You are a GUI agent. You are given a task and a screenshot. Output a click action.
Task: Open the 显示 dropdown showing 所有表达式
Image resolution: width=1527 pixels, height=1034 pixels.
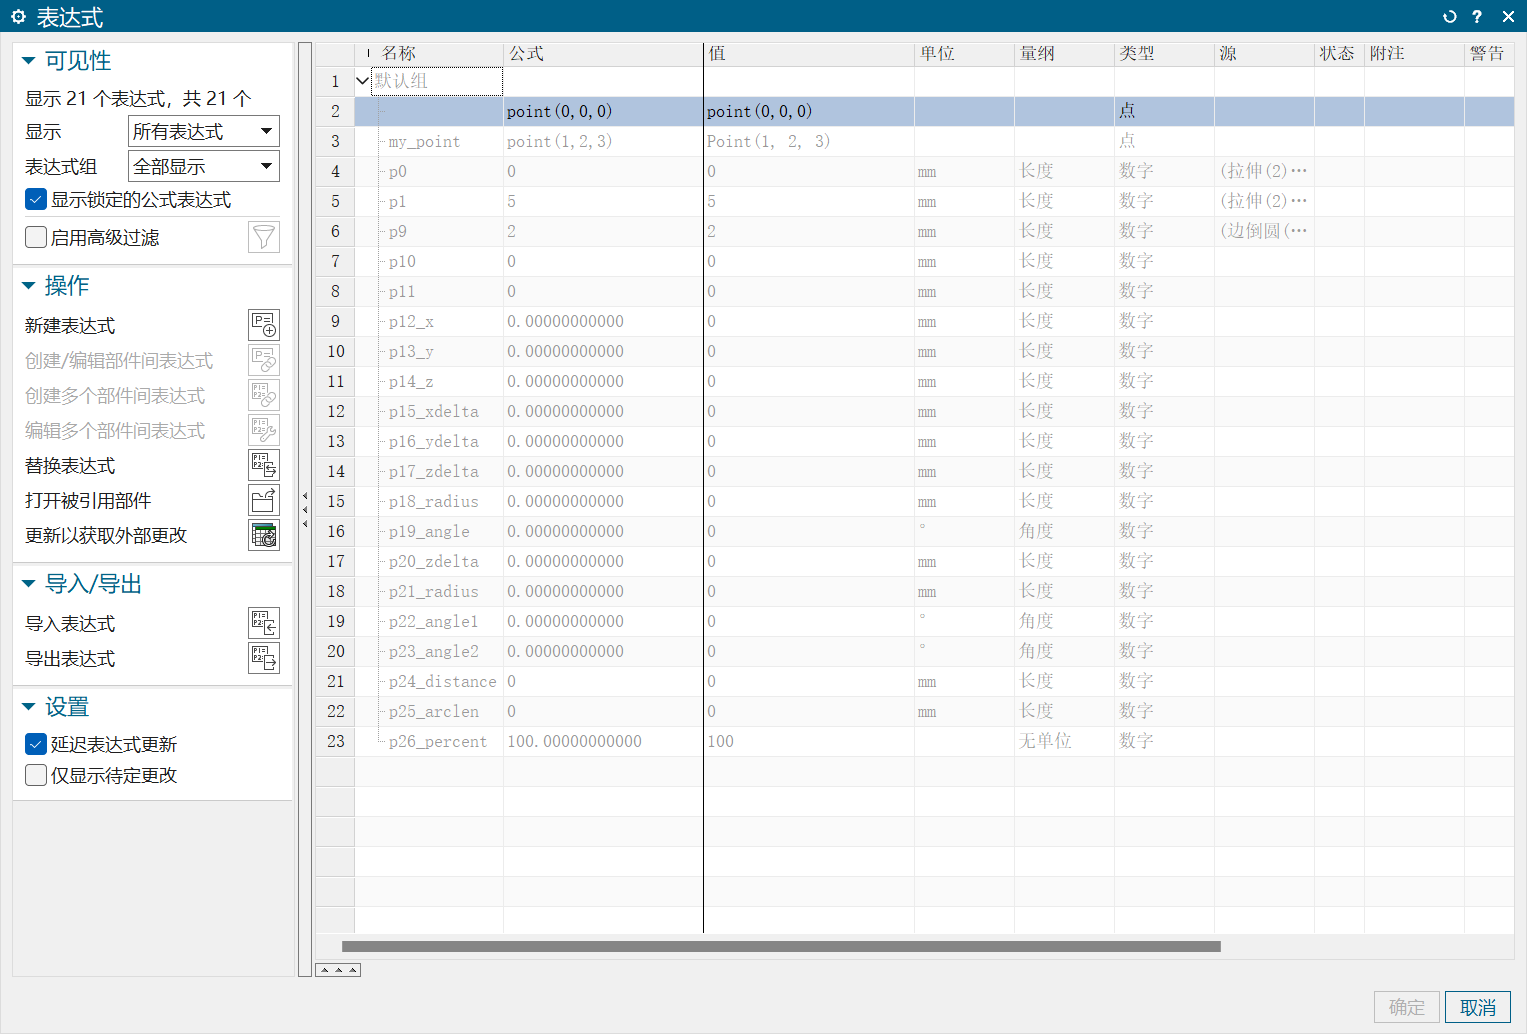(204, 131)
